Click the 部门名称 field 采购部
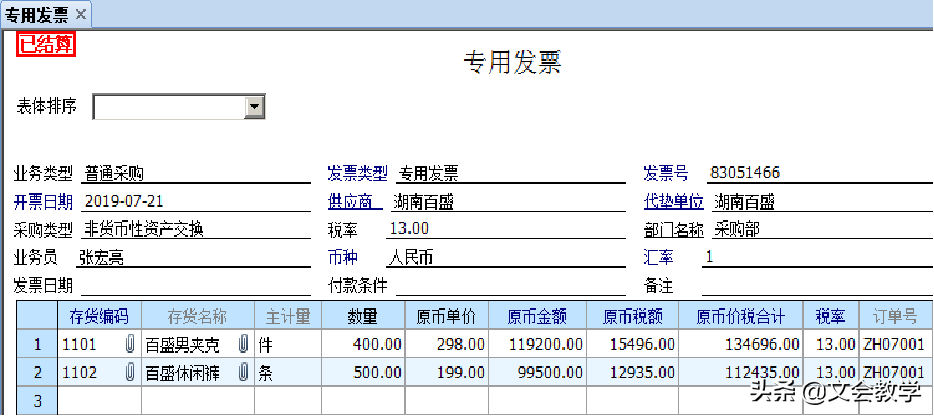This screenshot has width=934, height=416. click(x=821, y=229)
